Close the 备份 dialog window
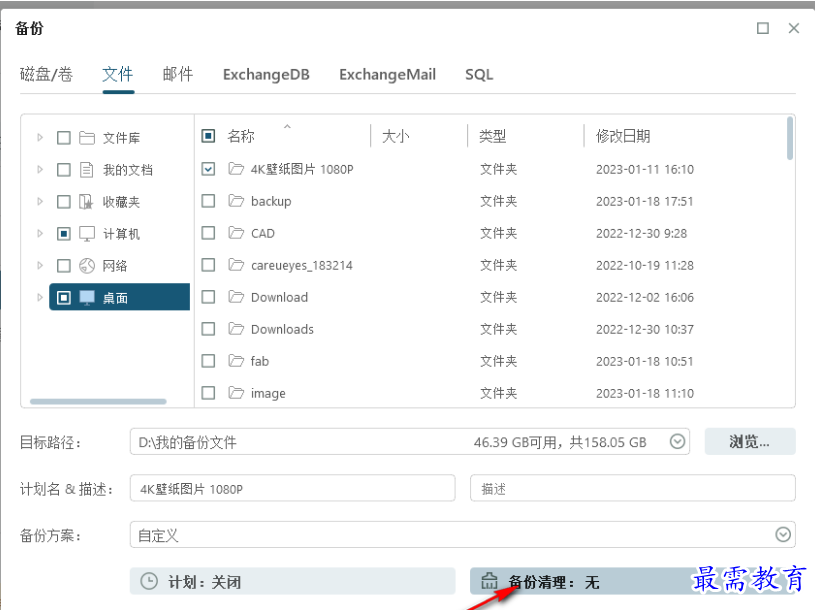The image size is (815, 610). (794, 28)
